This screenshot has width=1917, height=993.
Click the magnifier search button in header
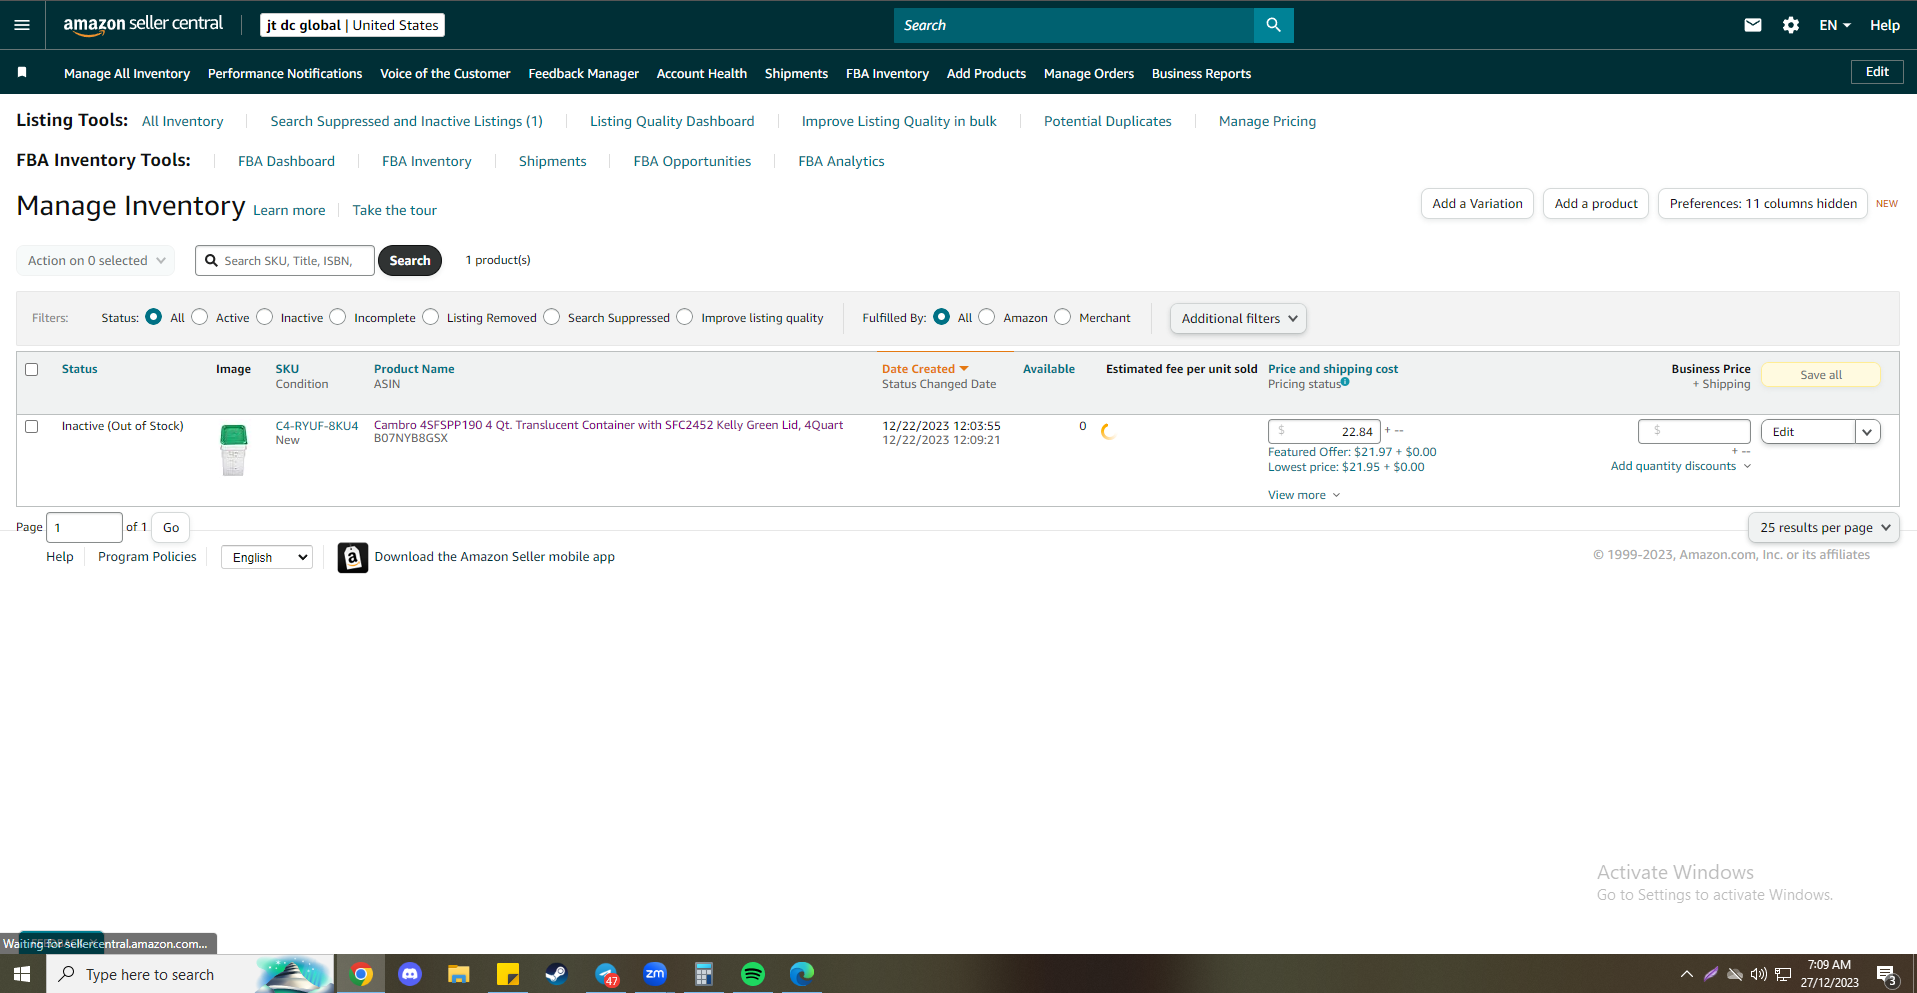pyautogui.click(x=1273, y=25)
